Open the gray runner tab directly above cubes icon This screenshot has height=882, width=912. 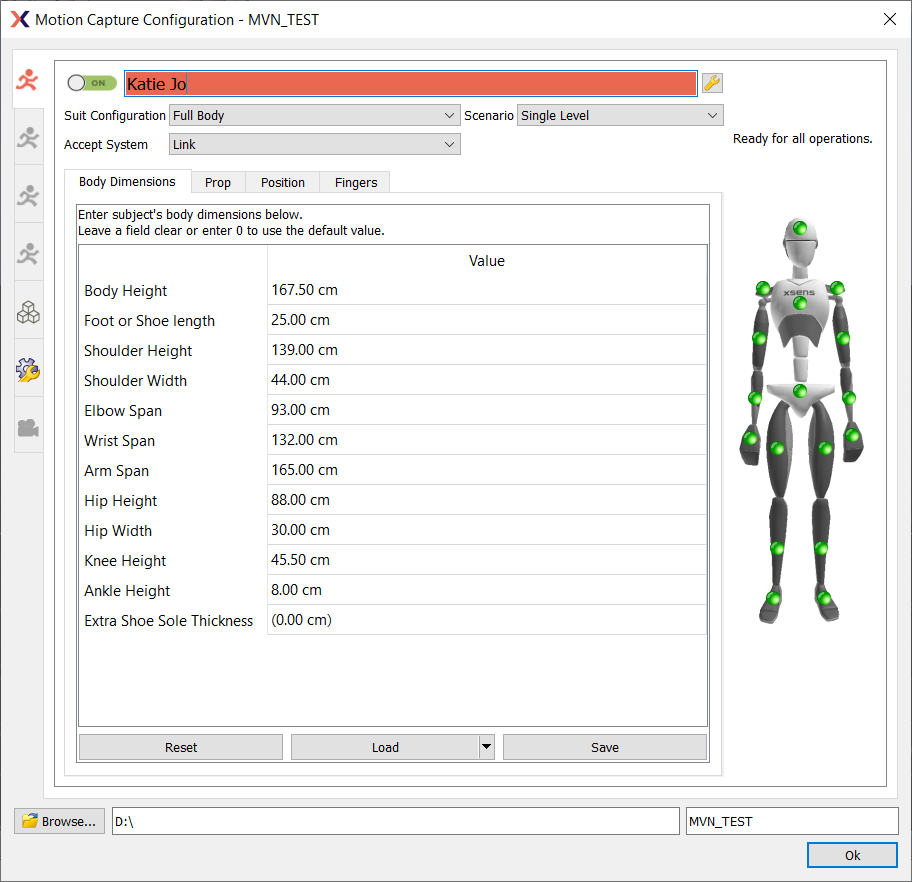(28, 254)
